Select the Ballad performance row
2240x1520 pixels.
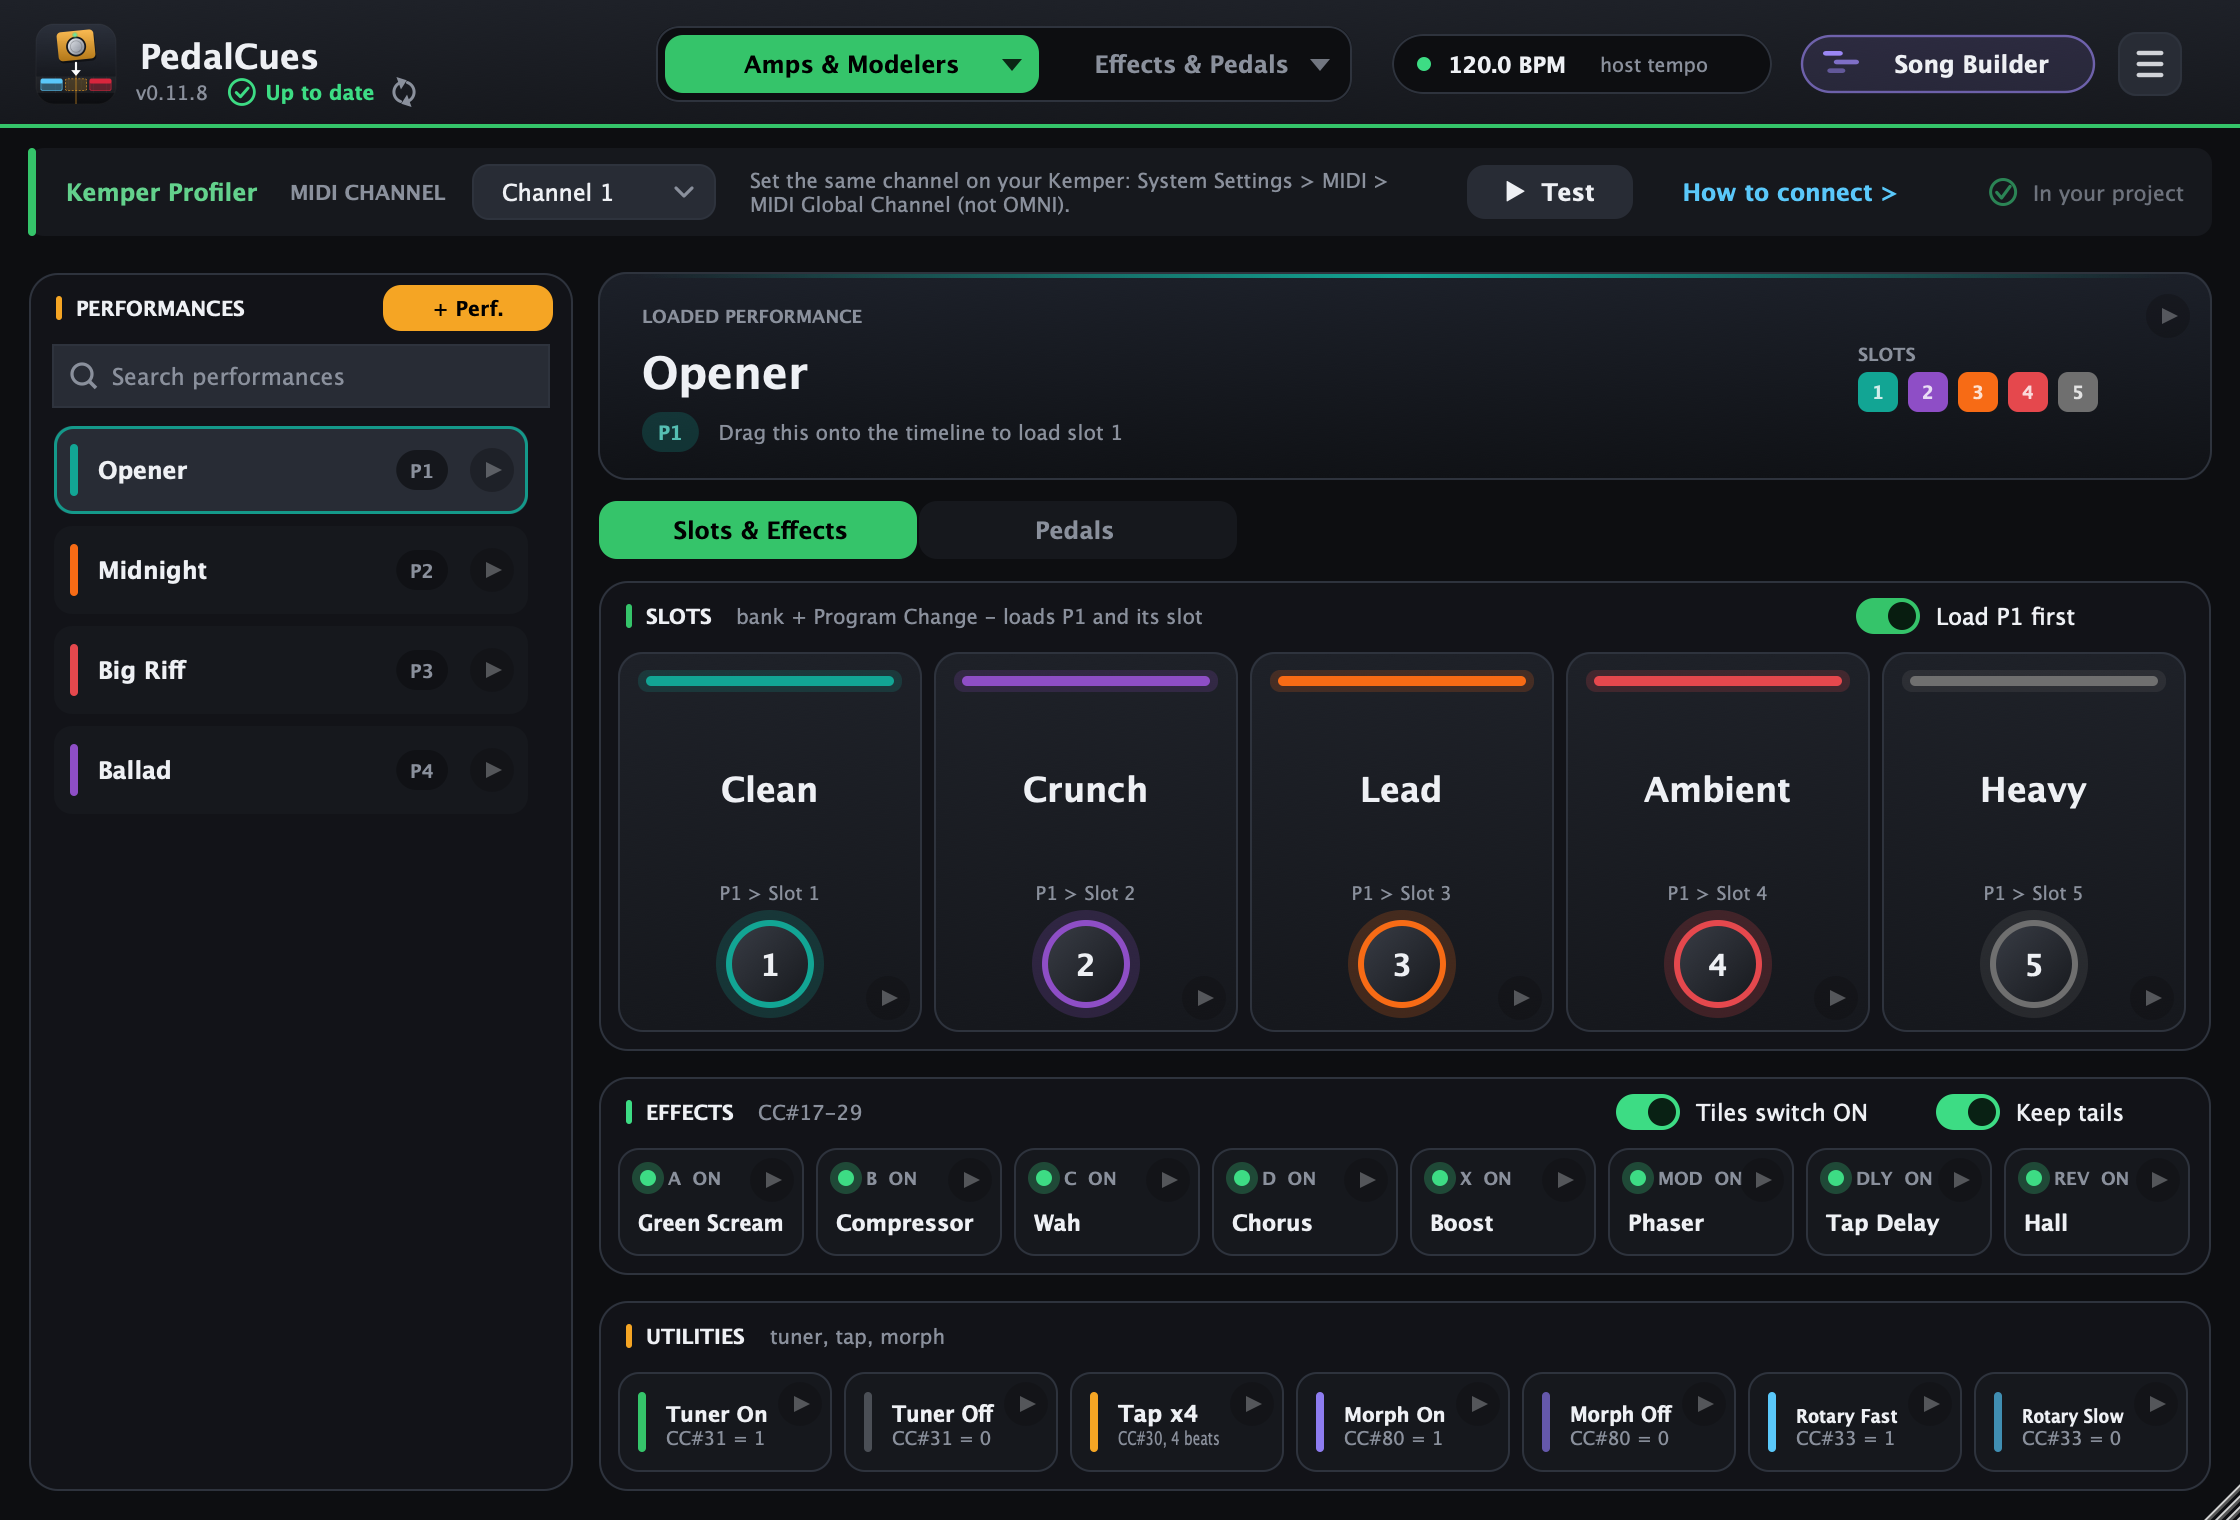[x=291, y=770]
